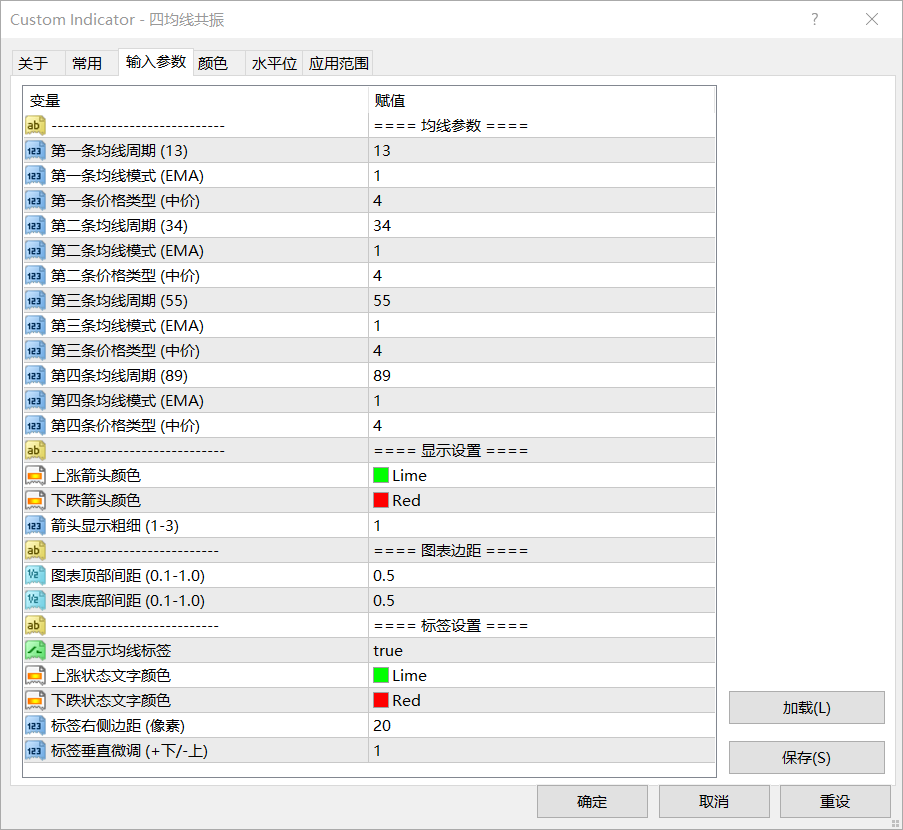Click integer icon beside 标签右侧边距 (像素)

[x=35, y=726]
